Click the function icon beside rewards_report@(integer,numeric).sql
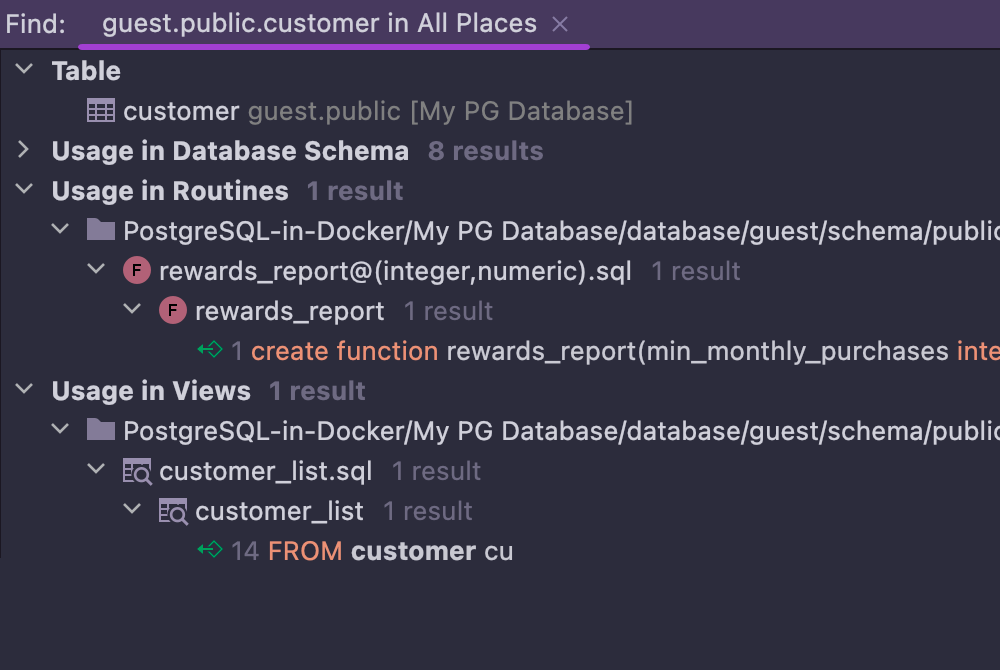Viewport: 1000px width, 670px height. pyautogui.click(x=136, y=271)
